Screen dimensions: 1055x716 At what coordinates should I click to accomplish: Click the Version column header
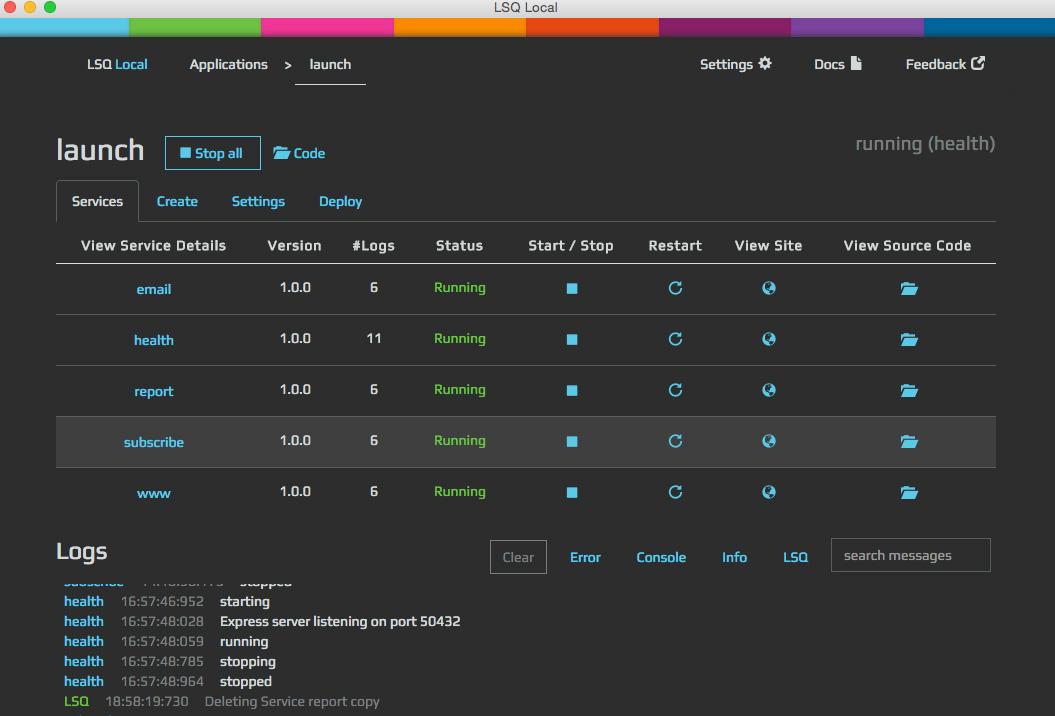coord(295,246)
